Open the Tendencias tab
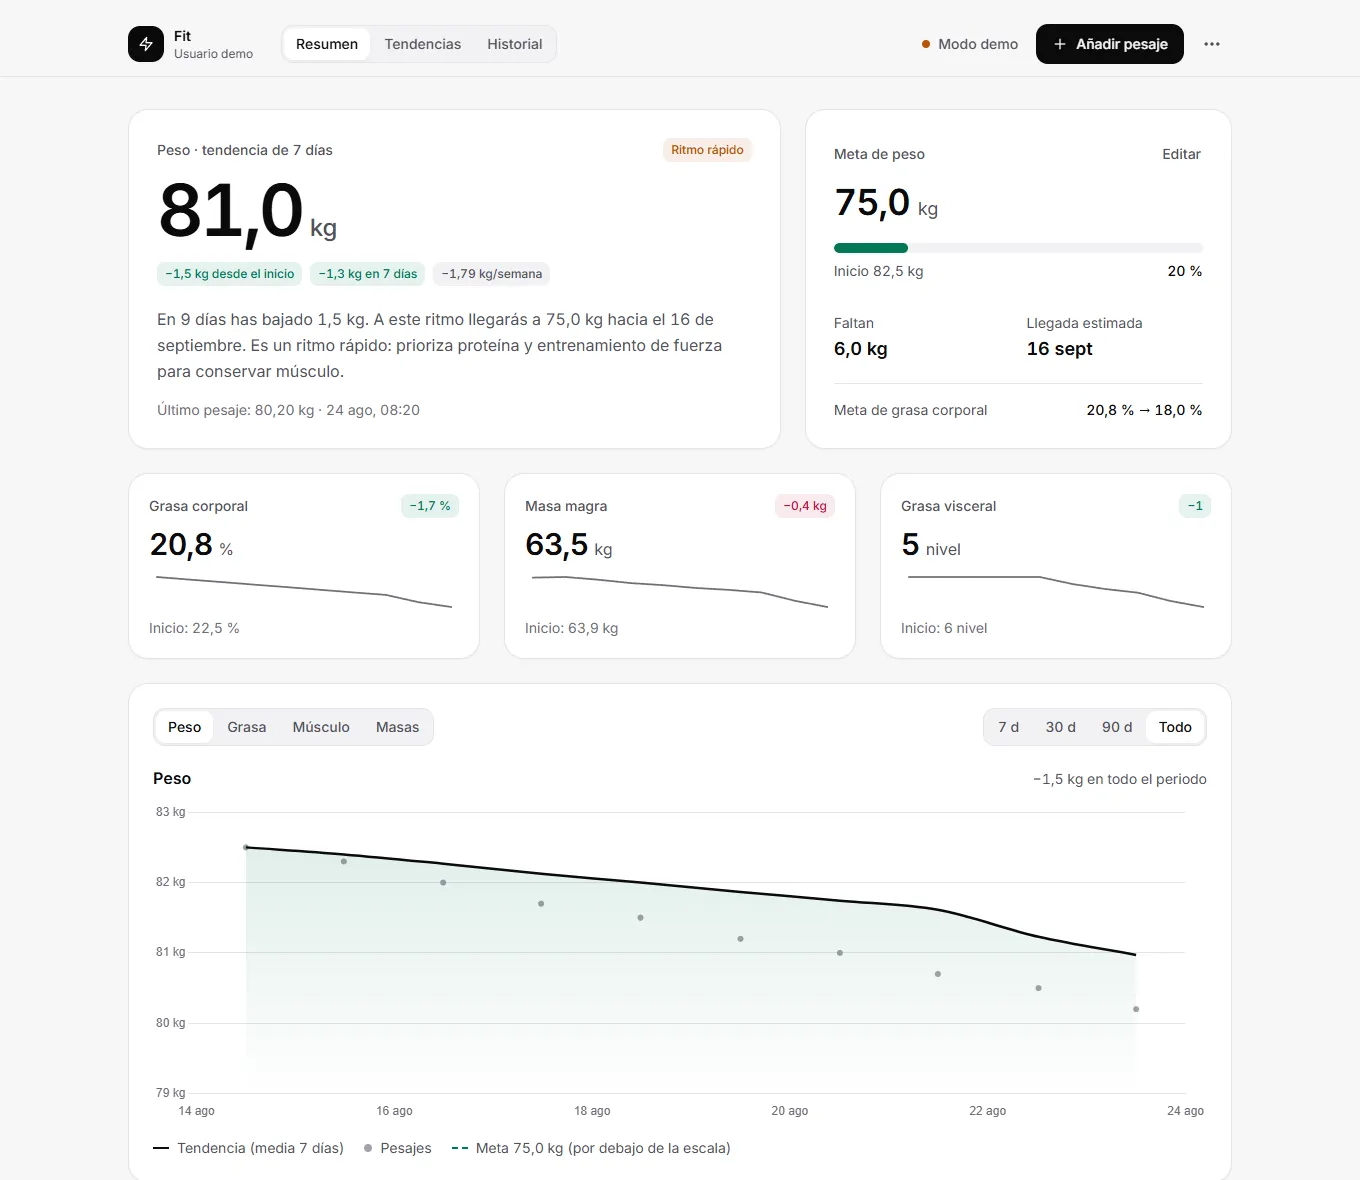 point(423,44)
